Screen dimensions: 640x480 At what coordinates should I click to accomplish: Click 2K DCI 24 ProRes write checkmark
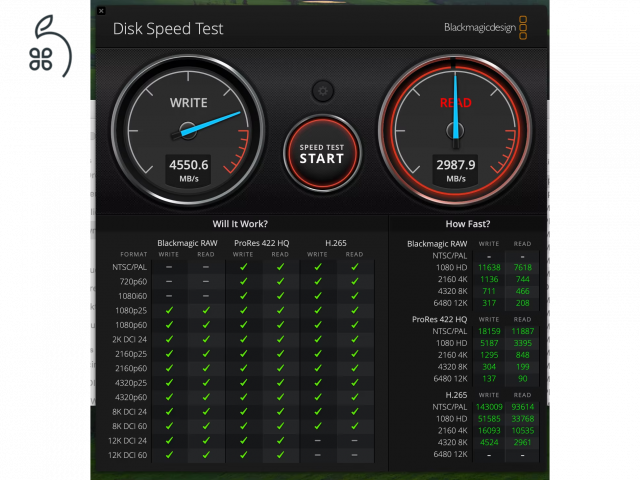click(x=243, y=339)
